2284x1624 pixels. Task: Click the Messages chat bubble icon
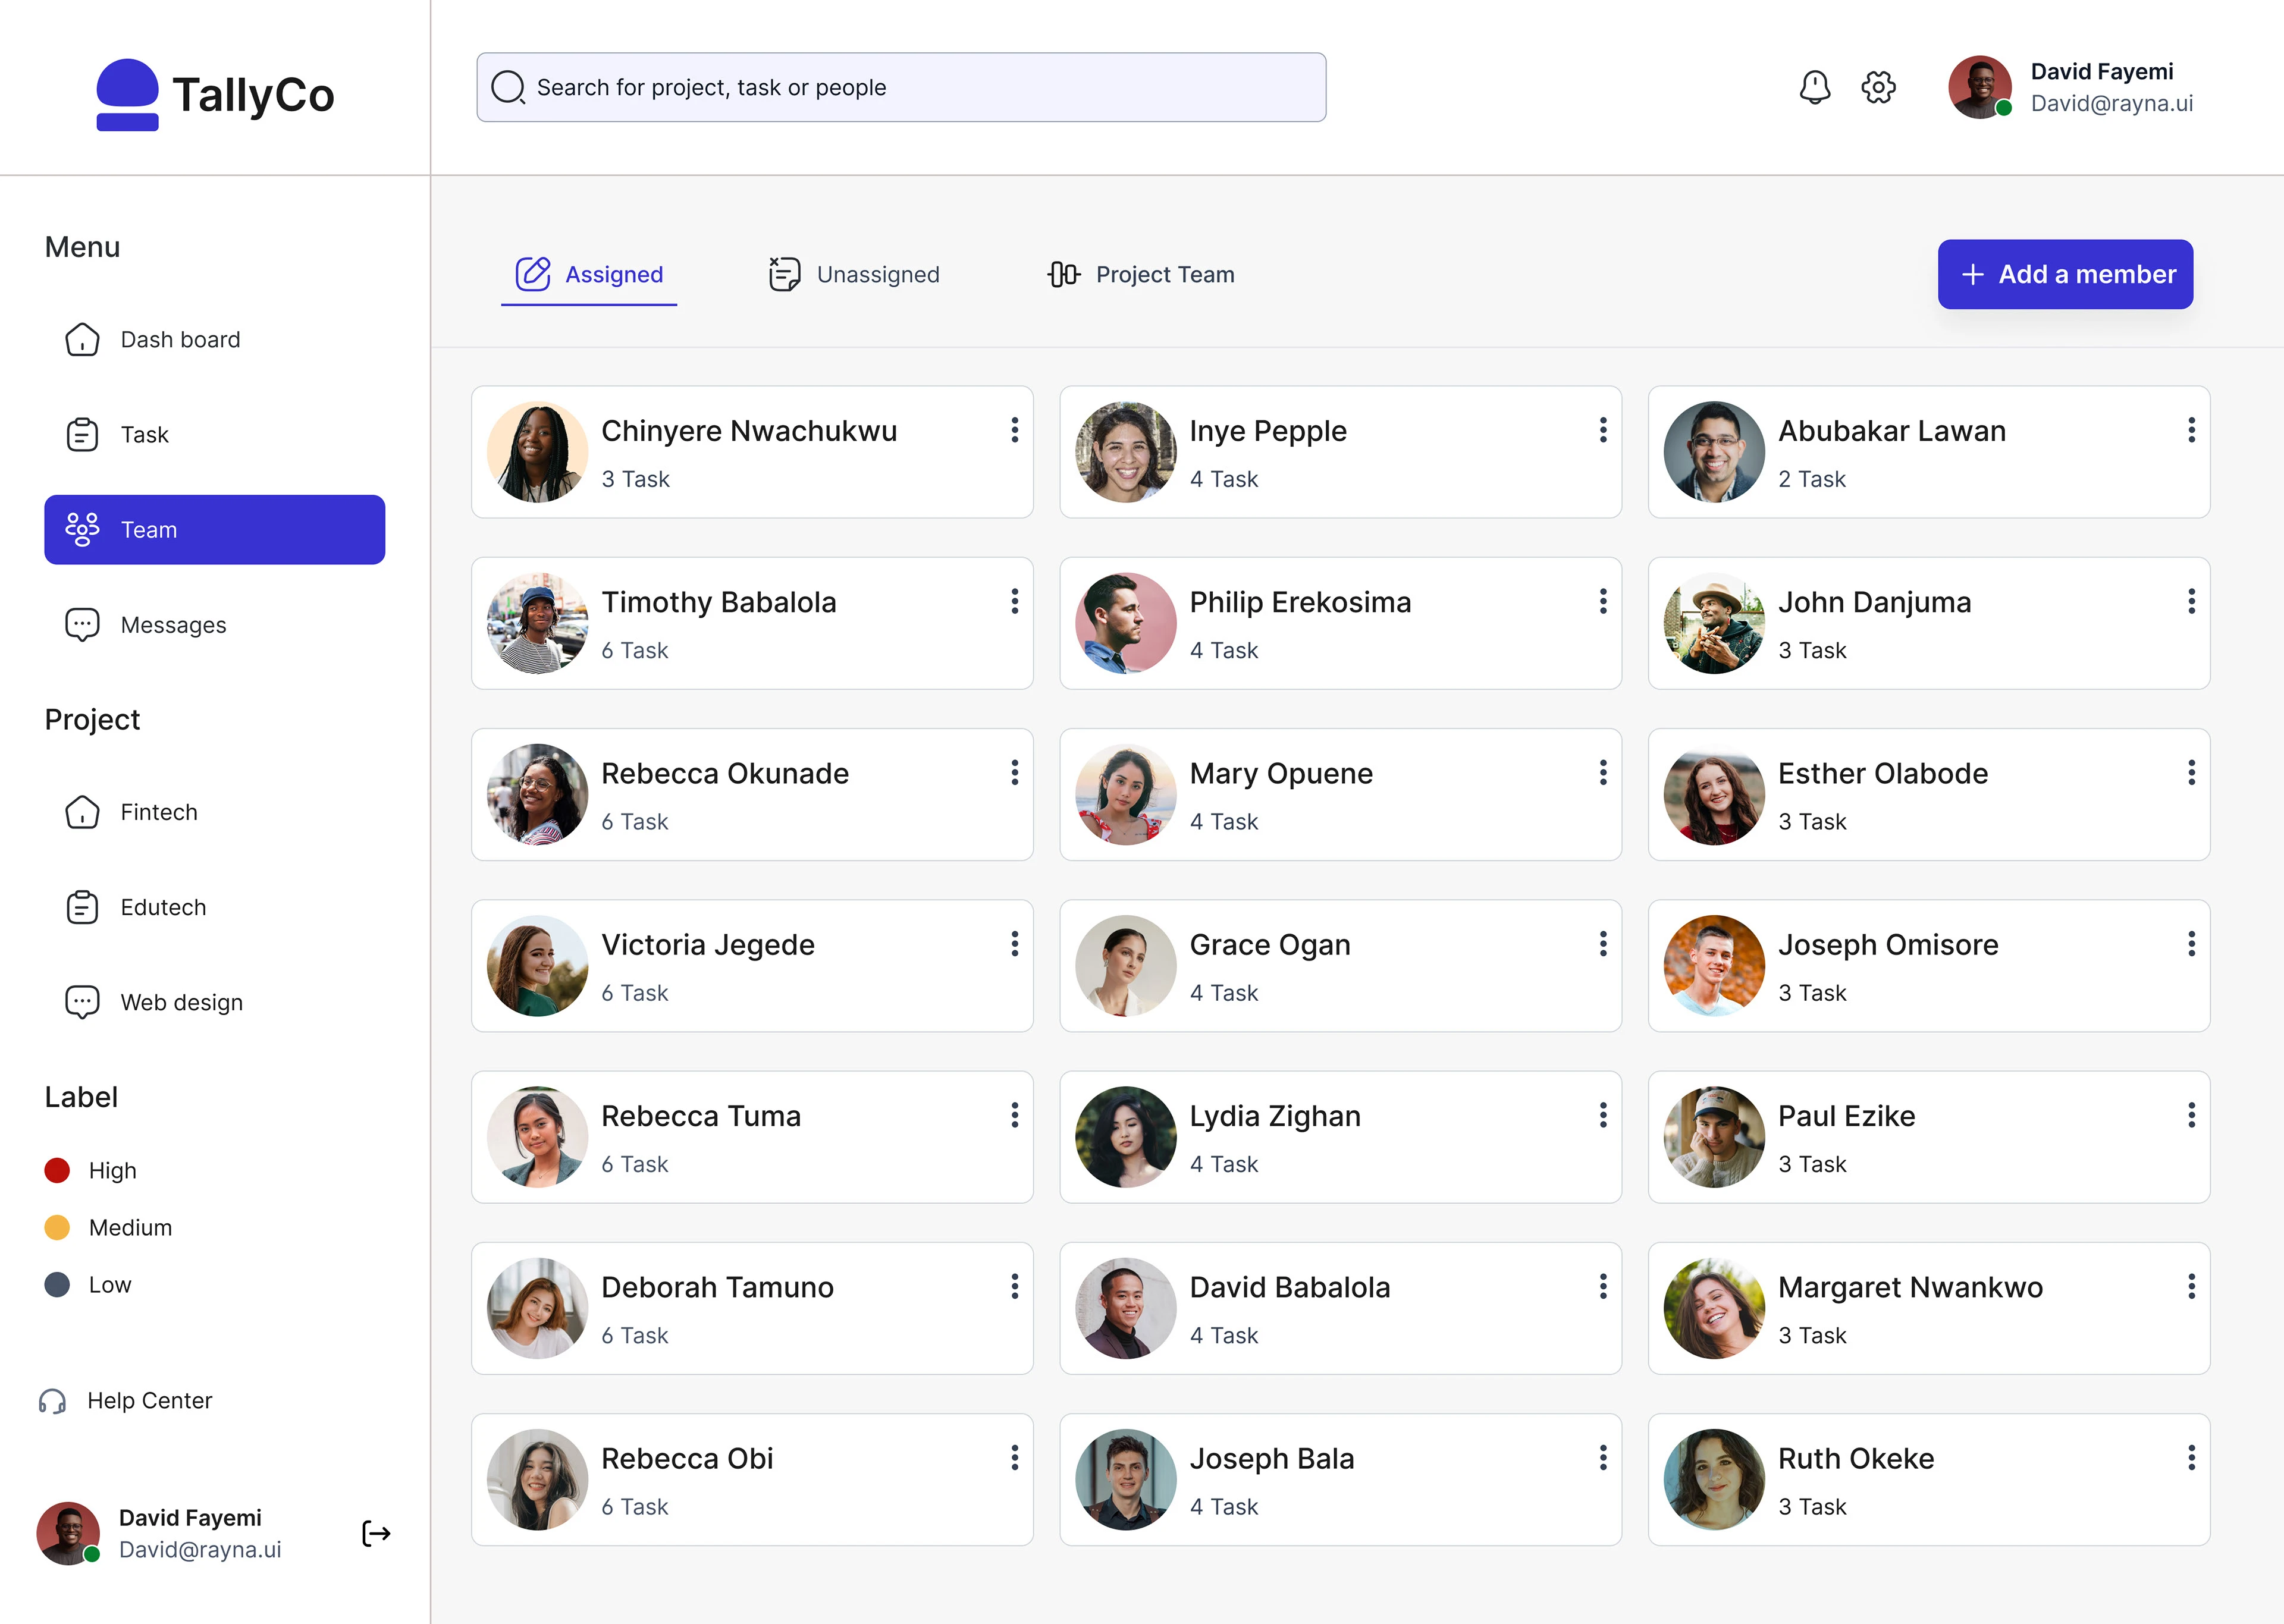point(82,625)
